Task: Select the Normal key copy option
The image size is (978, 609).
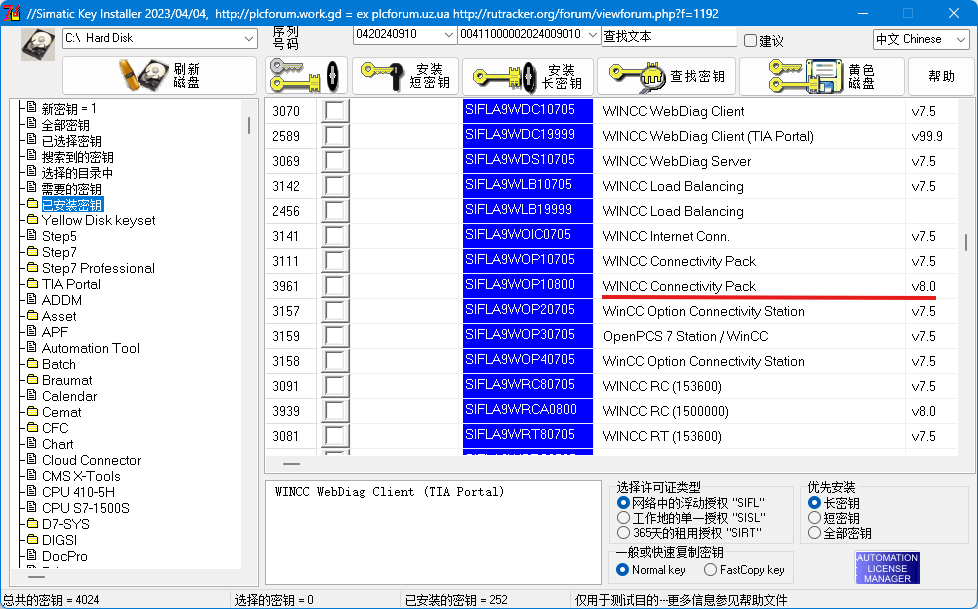Action: click(622, 570)
